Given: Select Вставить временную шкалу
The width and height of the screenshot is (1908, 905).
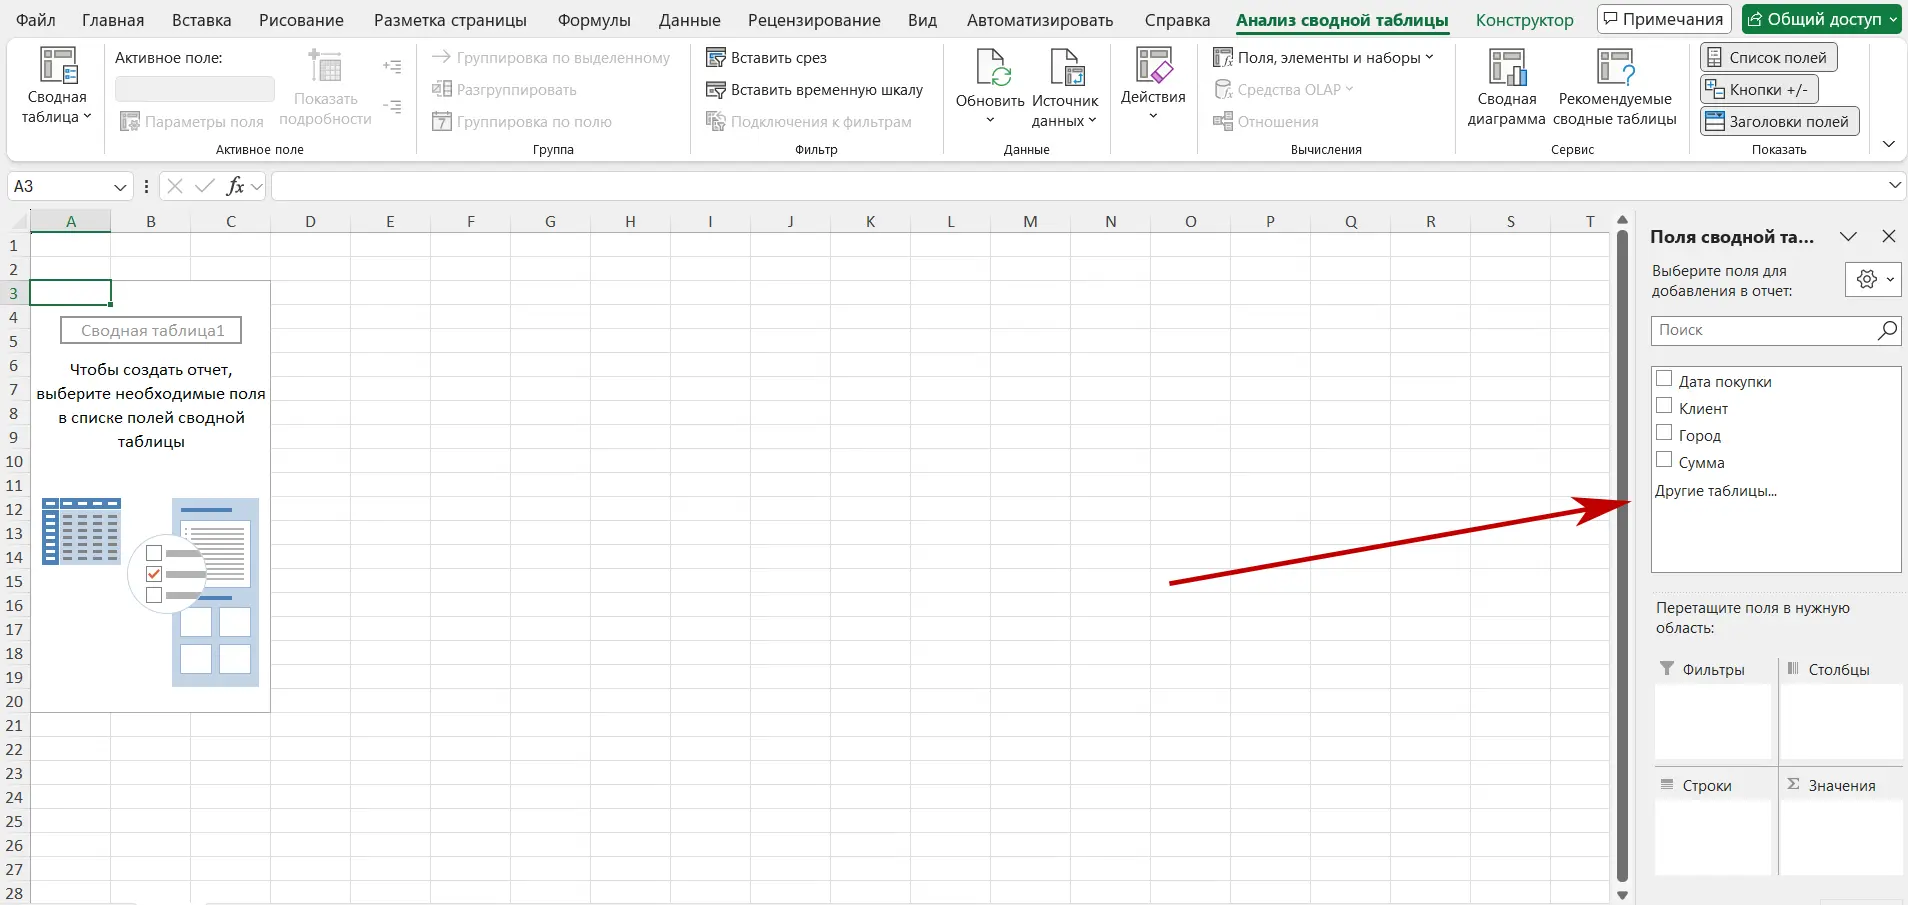Looking at the screenshot, I should [826, 89].
